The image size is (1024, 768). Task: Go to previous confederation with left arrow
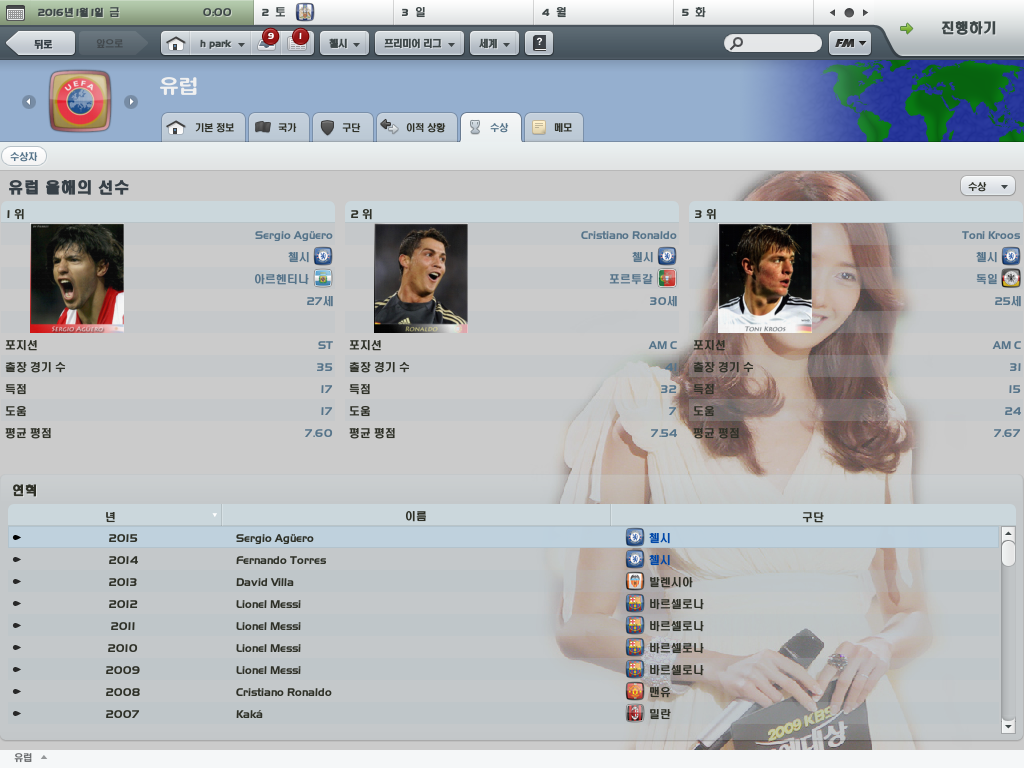[x=29, y=102]
